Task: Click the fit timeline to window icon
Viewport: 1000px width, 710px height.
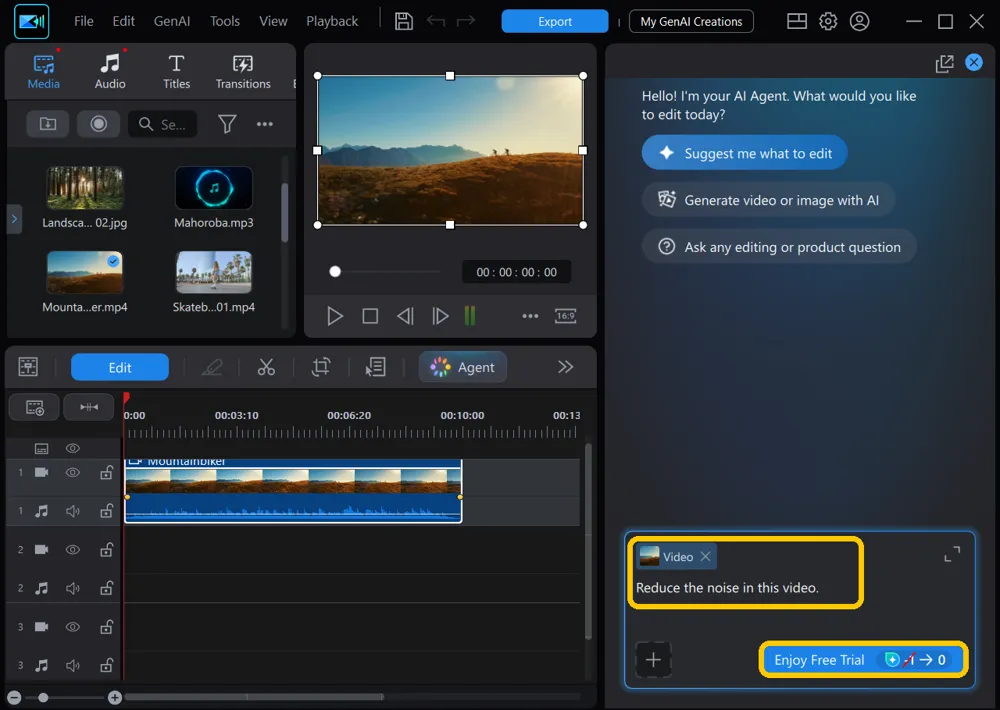Action: click(89, 407)
